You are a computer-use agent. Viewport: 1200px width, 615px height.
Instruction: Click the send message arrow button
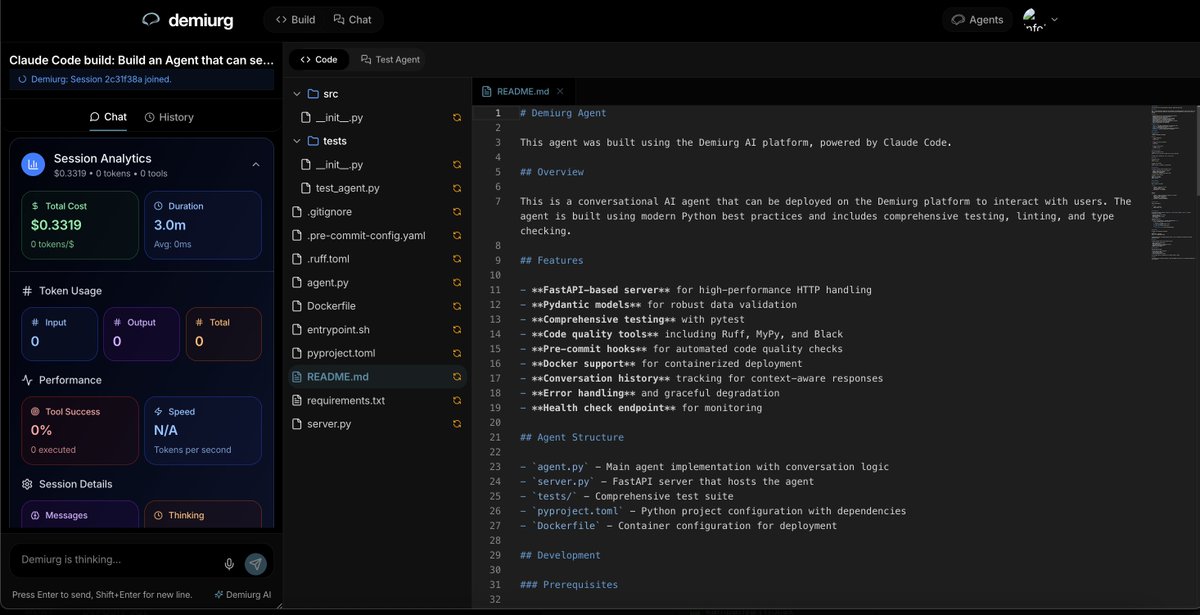tap(256, 564)
